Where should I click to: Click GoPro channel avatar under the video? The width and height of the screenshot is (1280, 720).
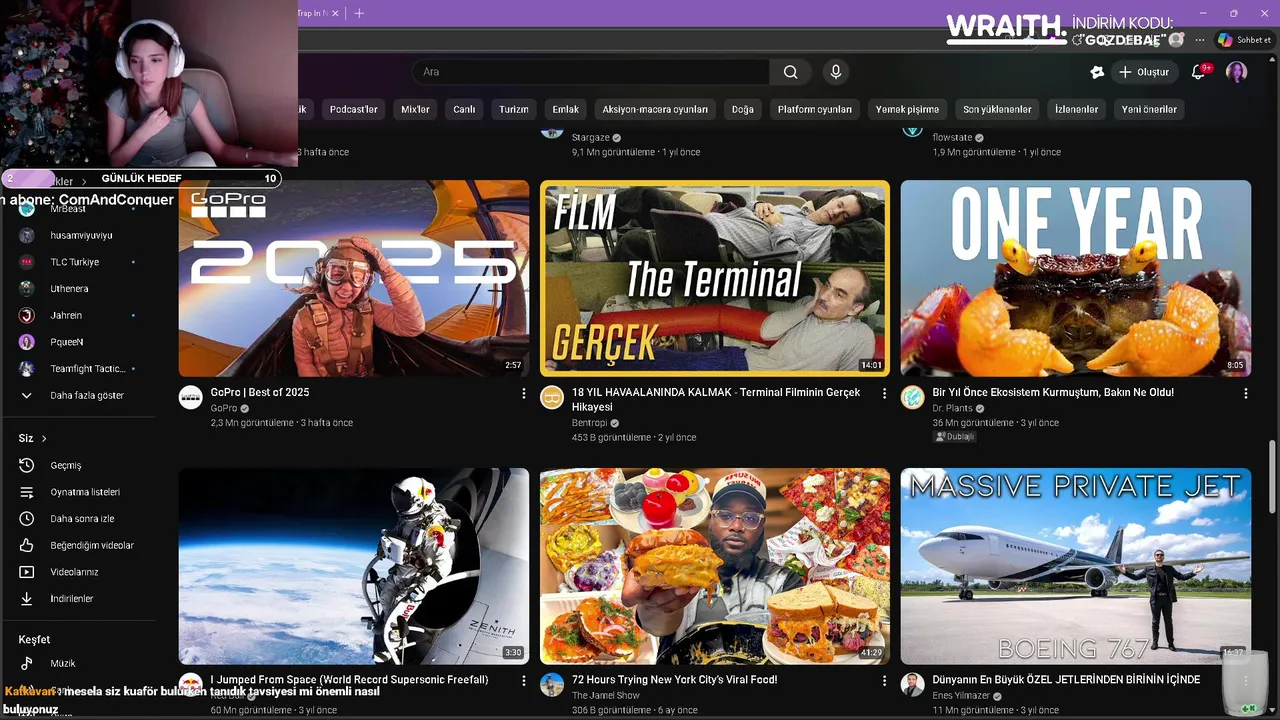[191, 398]
